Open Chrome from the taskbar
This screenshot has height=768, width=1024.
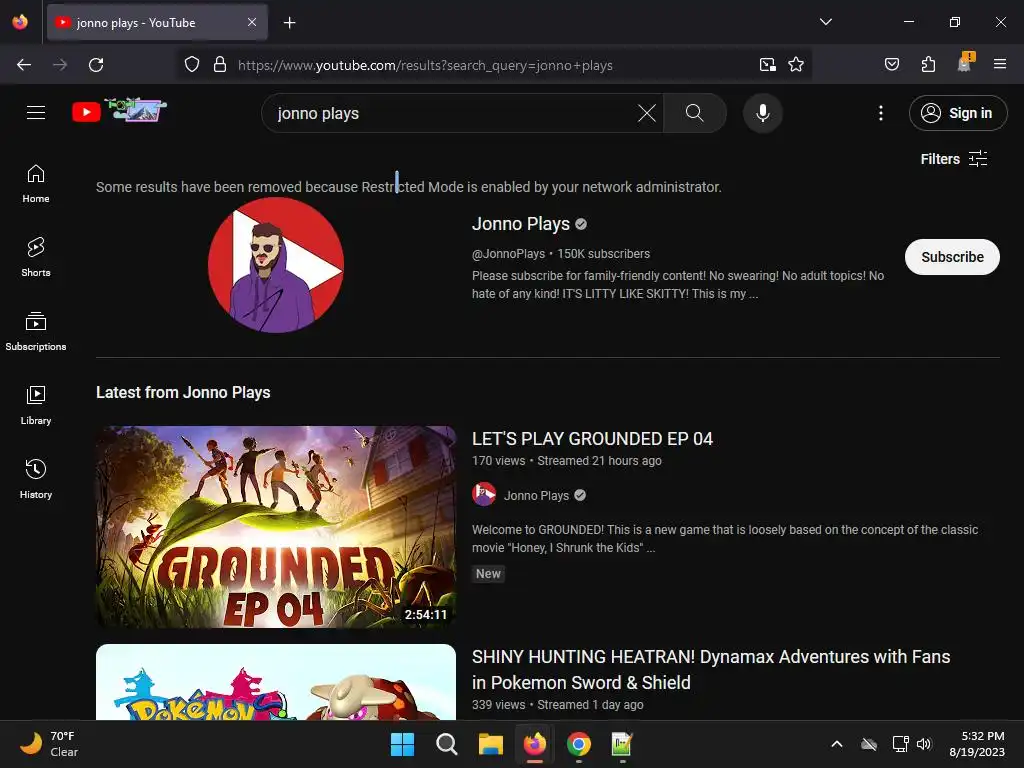click(579, 744)
